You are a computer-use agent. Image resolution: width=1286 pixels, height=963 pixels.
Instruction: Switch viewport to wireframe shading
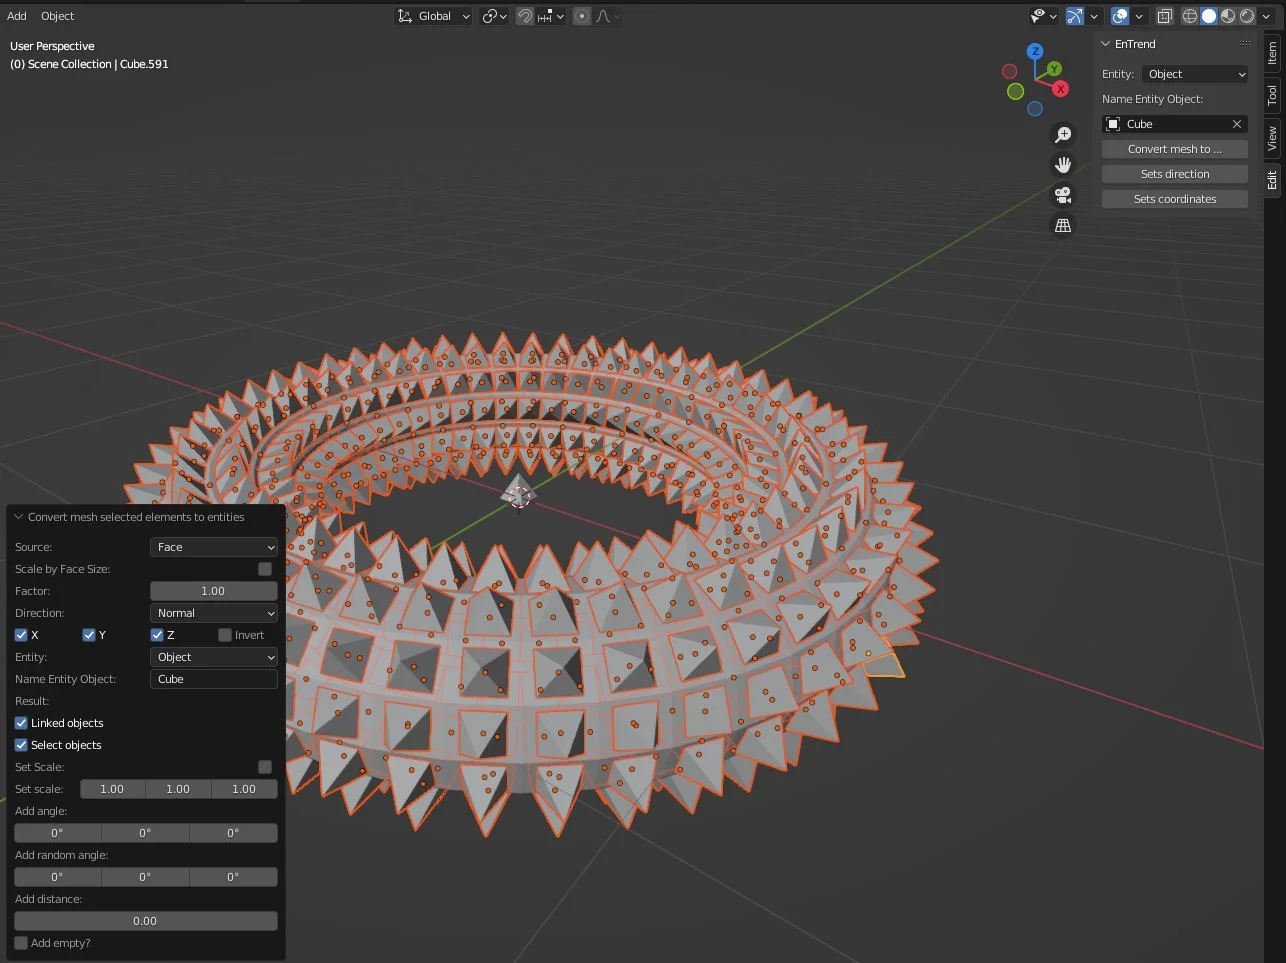pos(1189,16)
